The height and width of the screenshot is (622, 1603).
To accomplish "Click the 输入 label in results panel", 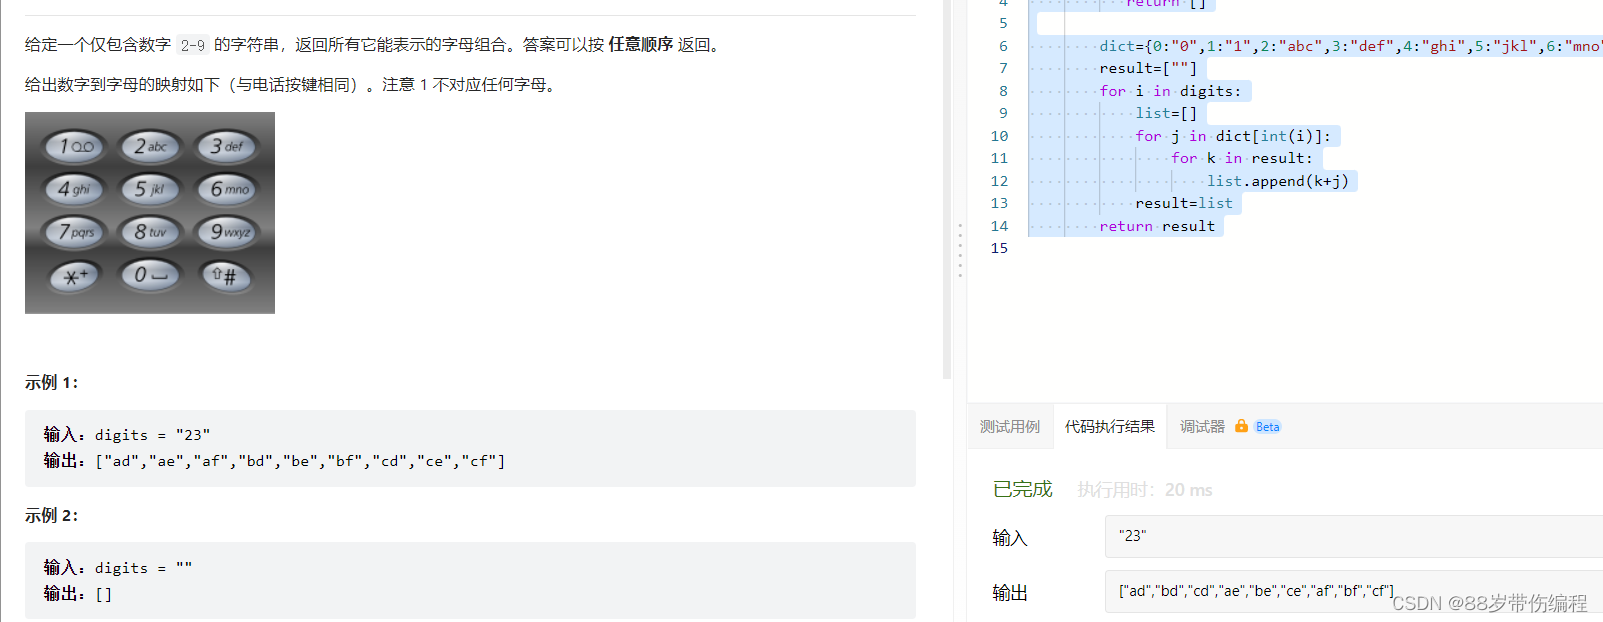I will pyautogui.click(x=1010, y=538).
